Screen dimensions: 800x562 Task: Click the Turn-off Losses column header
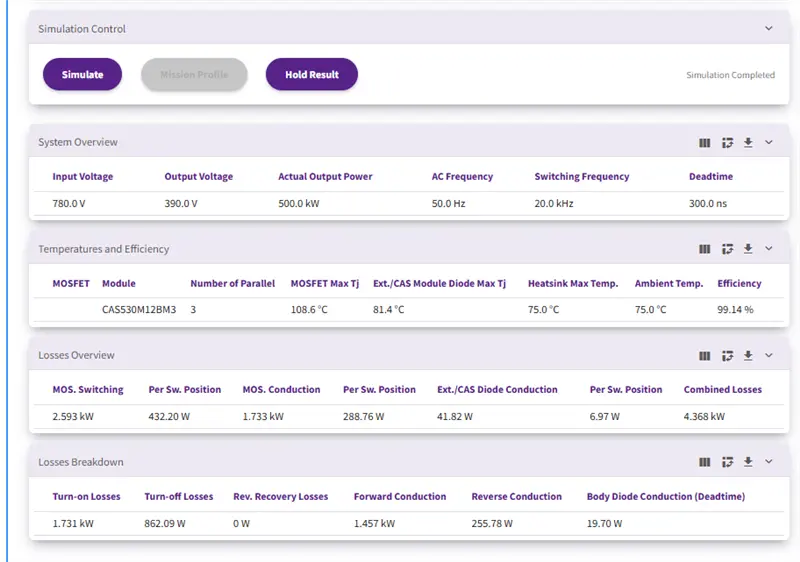click(179, 497)
